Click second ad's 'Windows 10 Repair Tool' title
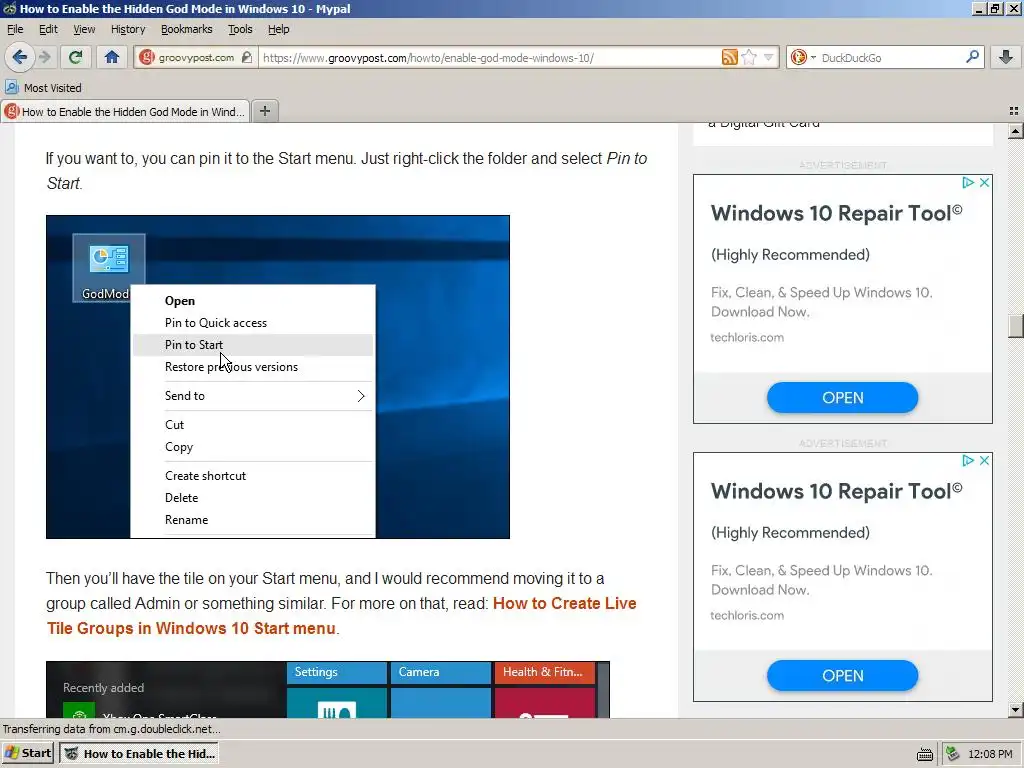This screenshot has width=1024, height=768. [837, 492]
